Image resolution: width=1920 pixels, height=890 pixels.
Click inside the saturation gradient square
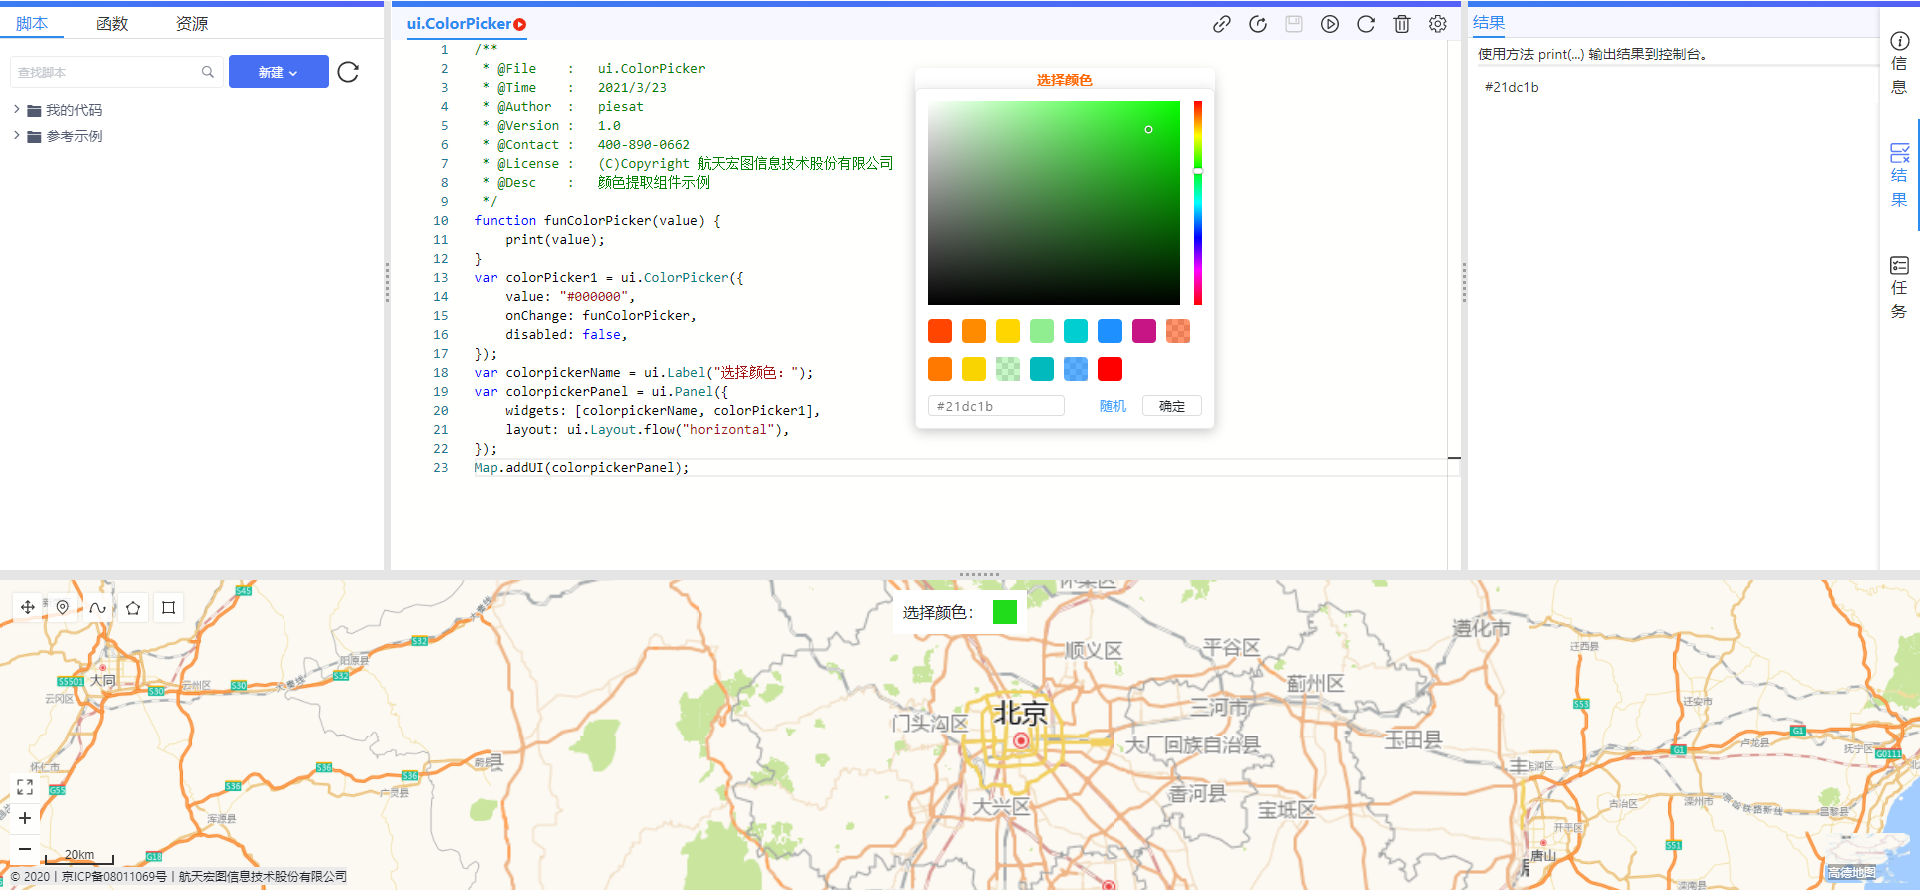click(1054, 203)
